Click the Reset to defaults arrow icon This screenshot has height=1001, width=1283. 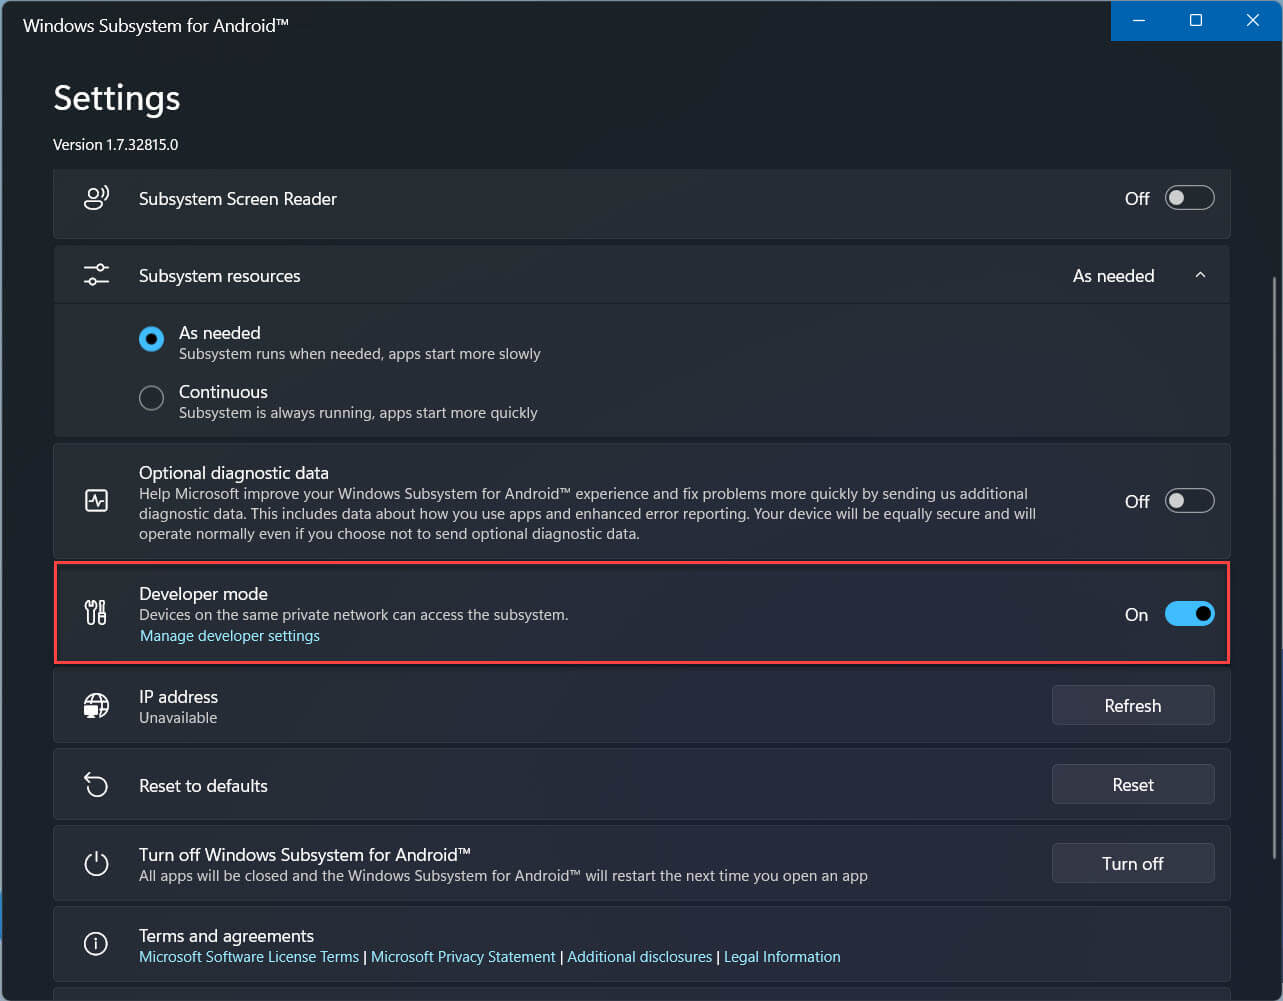tap(96, 785)
